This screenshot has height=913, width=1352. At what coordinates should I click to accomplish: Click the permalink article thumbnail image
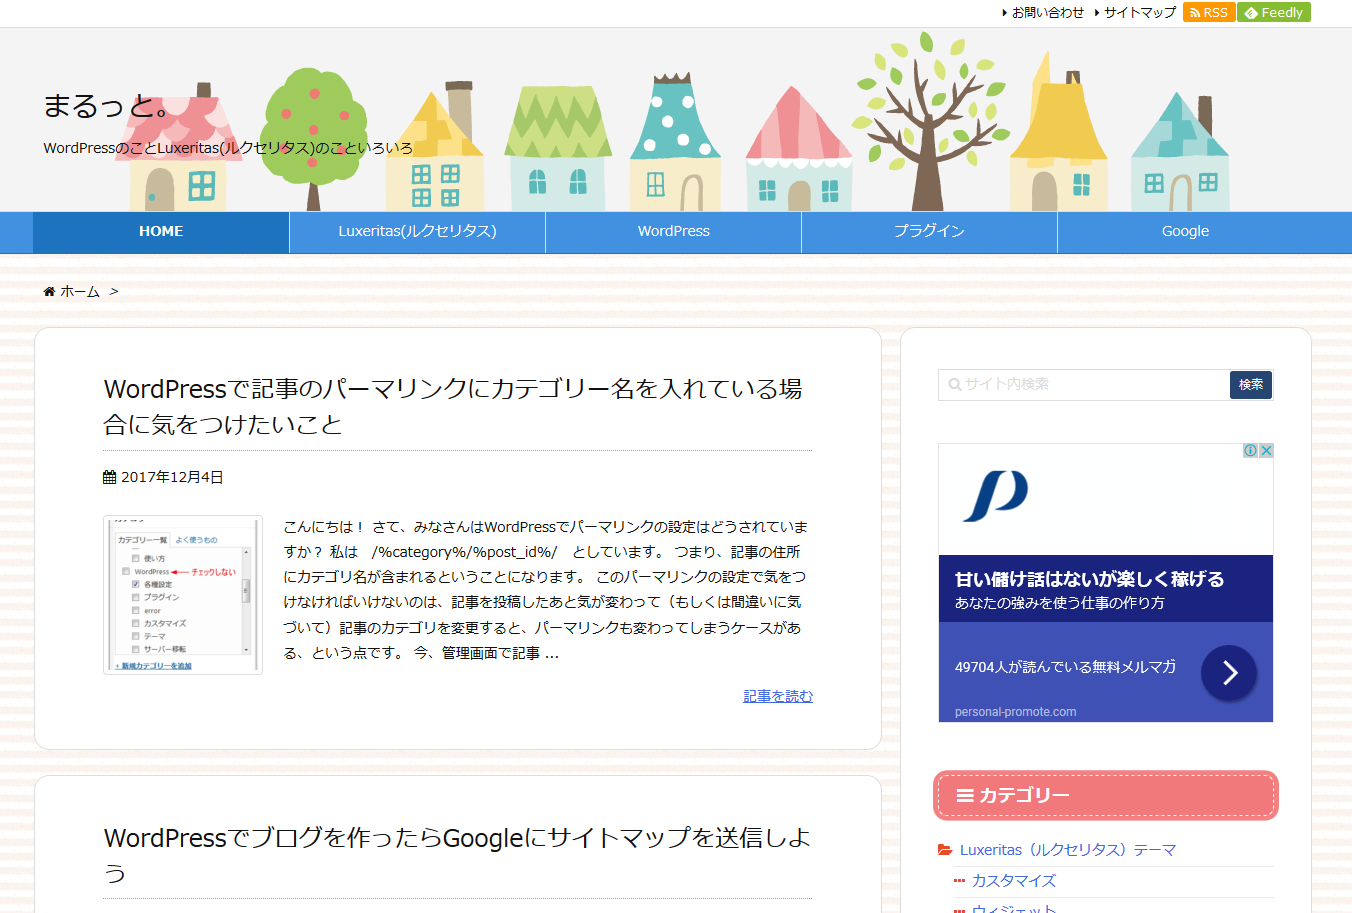[183, 595]
